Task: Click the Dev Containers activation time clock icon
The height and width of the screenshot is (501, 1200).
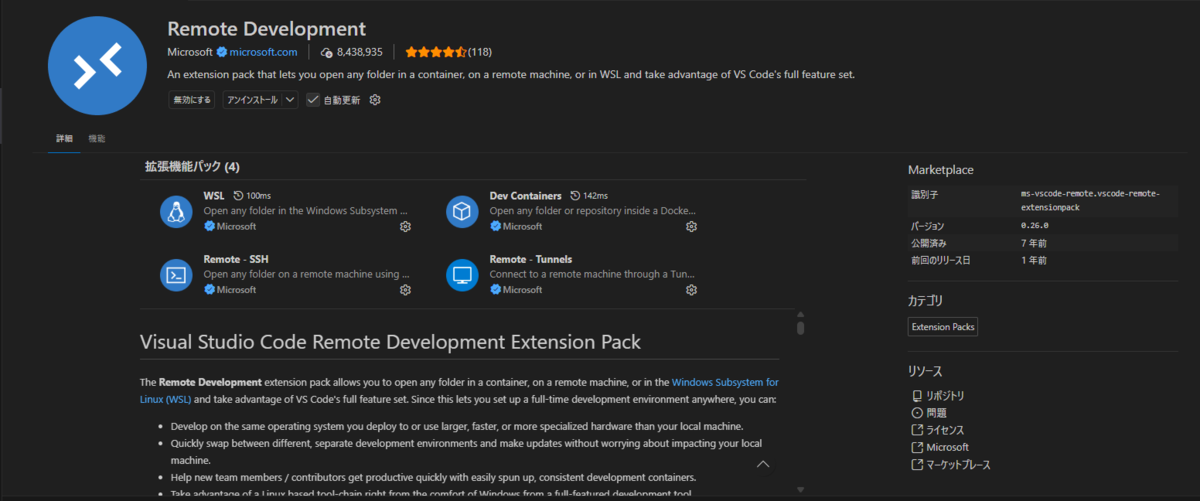Action: click(575, 196)
